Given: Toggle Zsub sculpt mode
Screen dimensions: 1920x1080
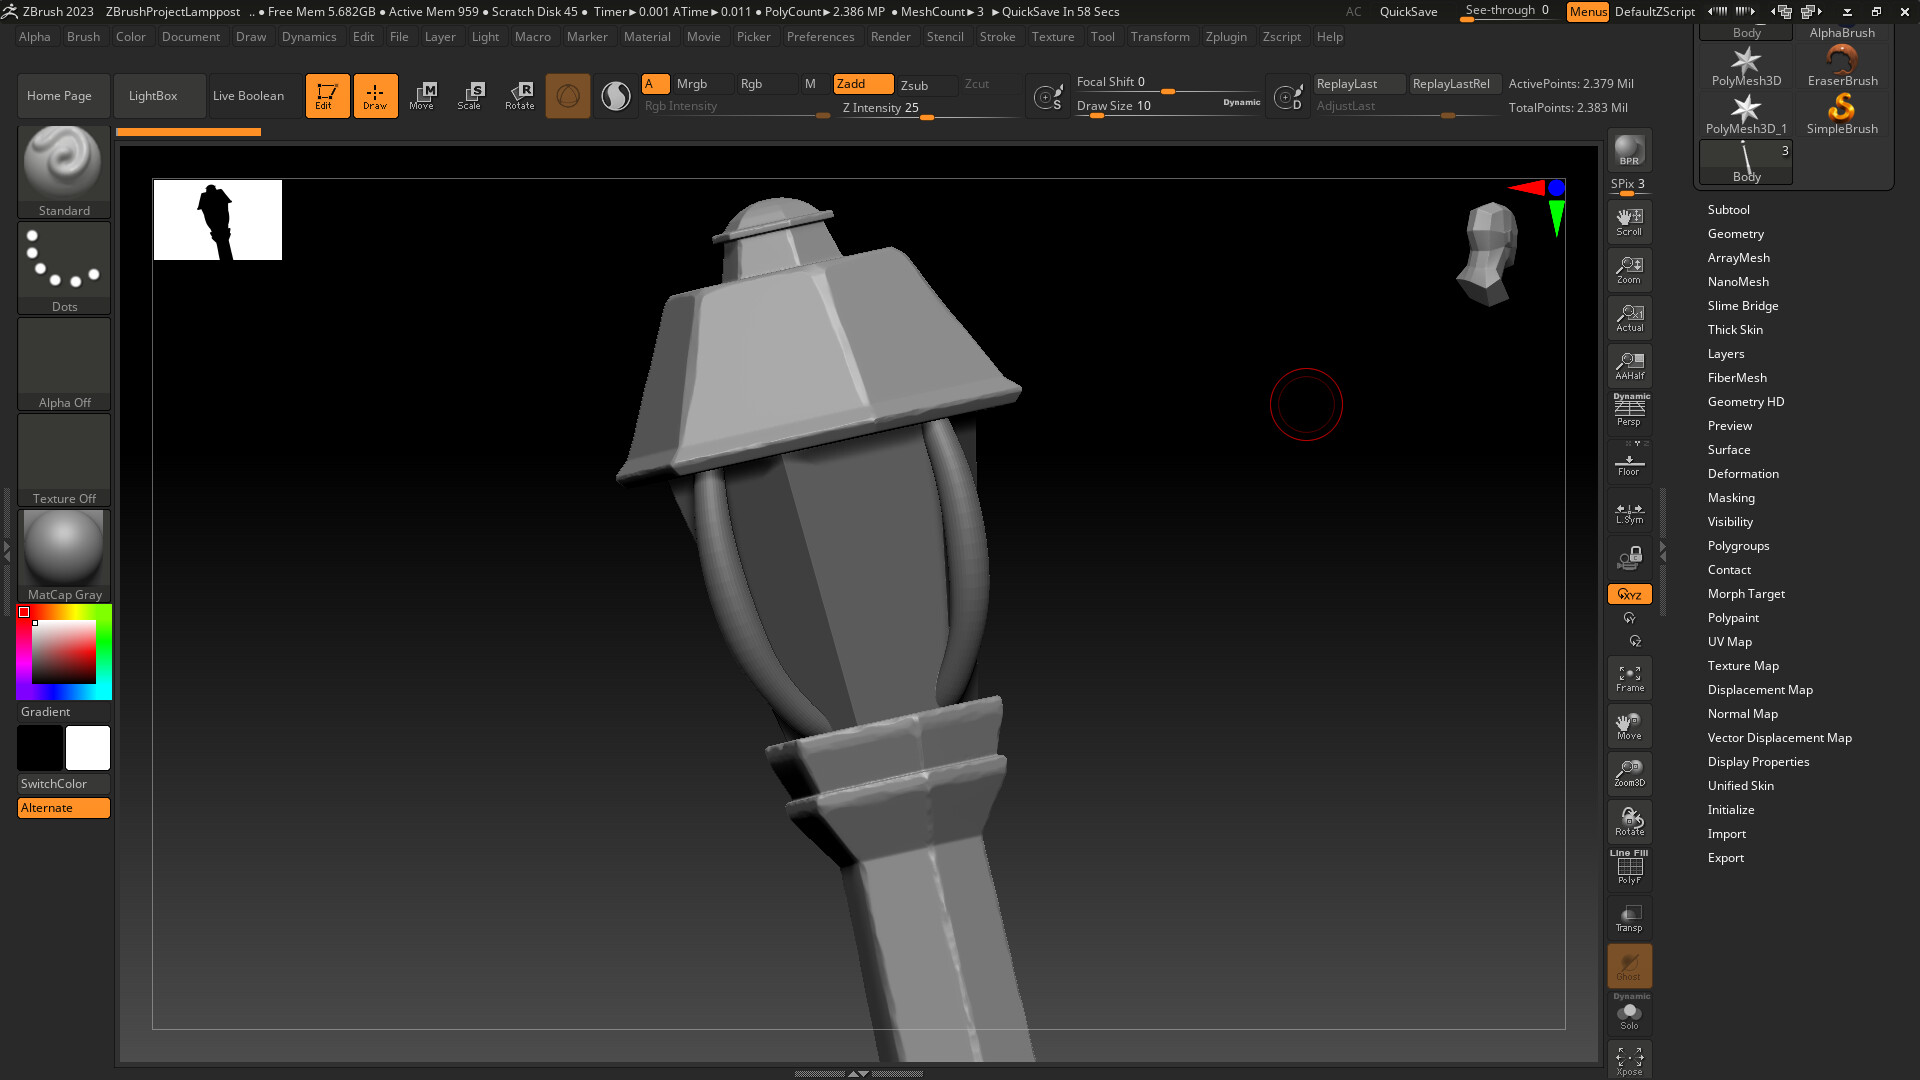Looking at the screenshot, I should pyautogui.click(x=914, y=85).
